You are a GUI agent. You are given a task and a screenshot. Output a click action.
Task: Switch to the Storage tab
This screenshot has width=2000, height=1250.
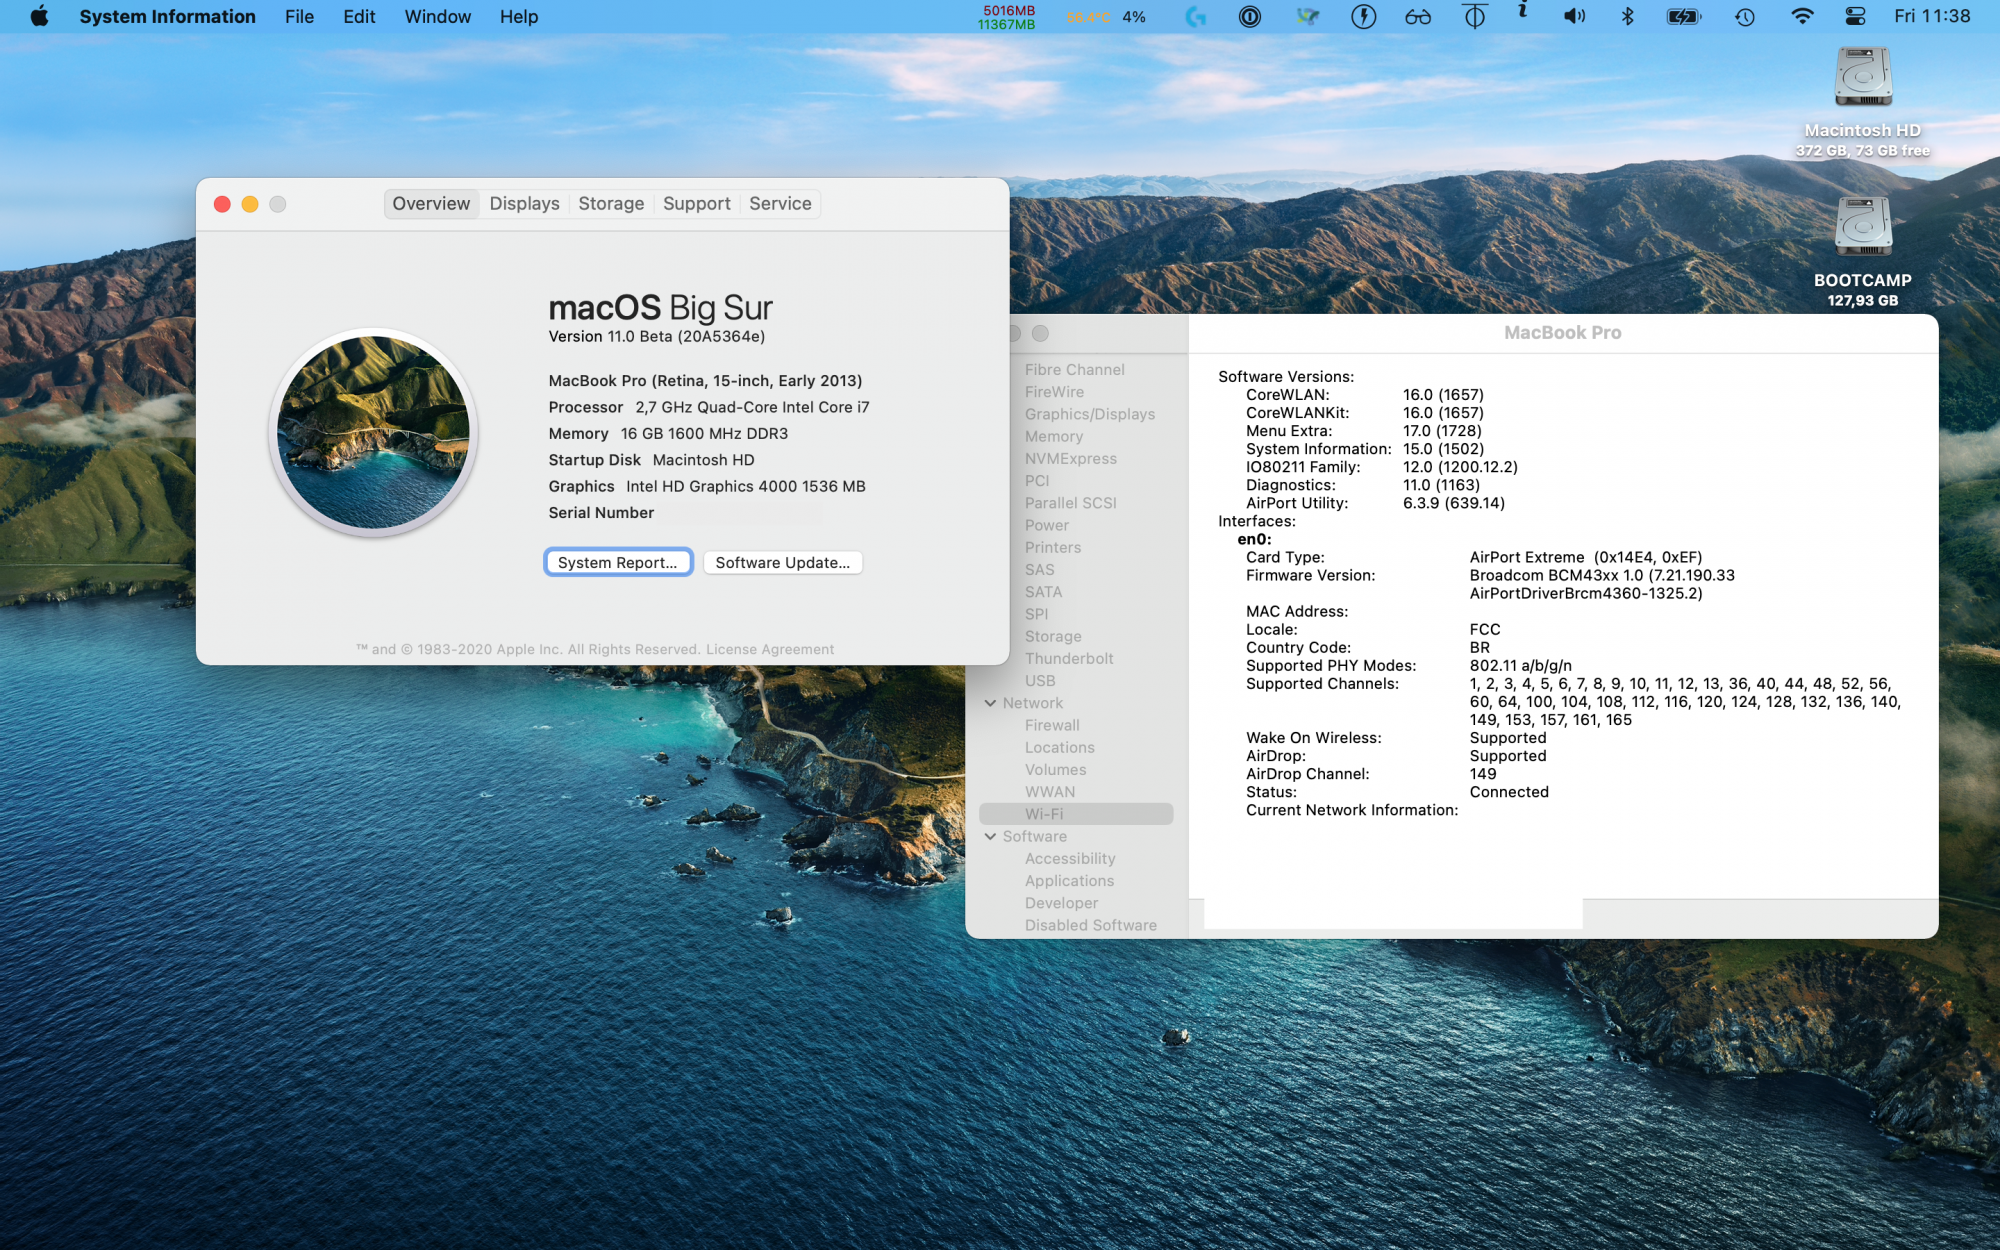pos(611,203)
